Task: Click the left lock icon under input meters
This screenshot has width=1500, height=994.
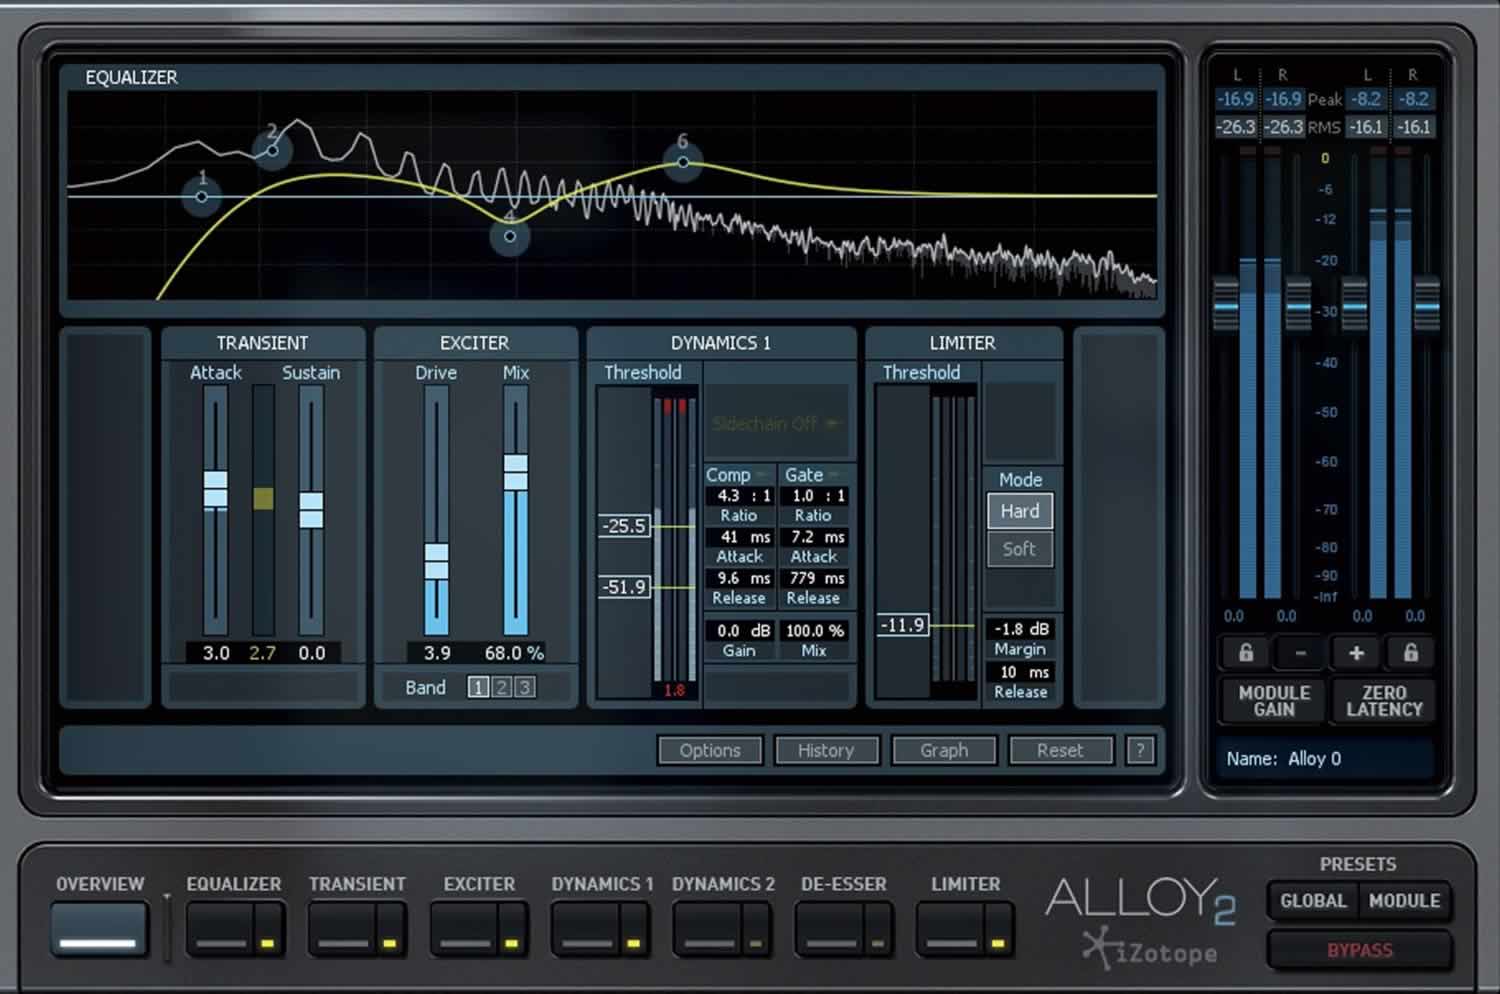Action: click(1245, 653)
